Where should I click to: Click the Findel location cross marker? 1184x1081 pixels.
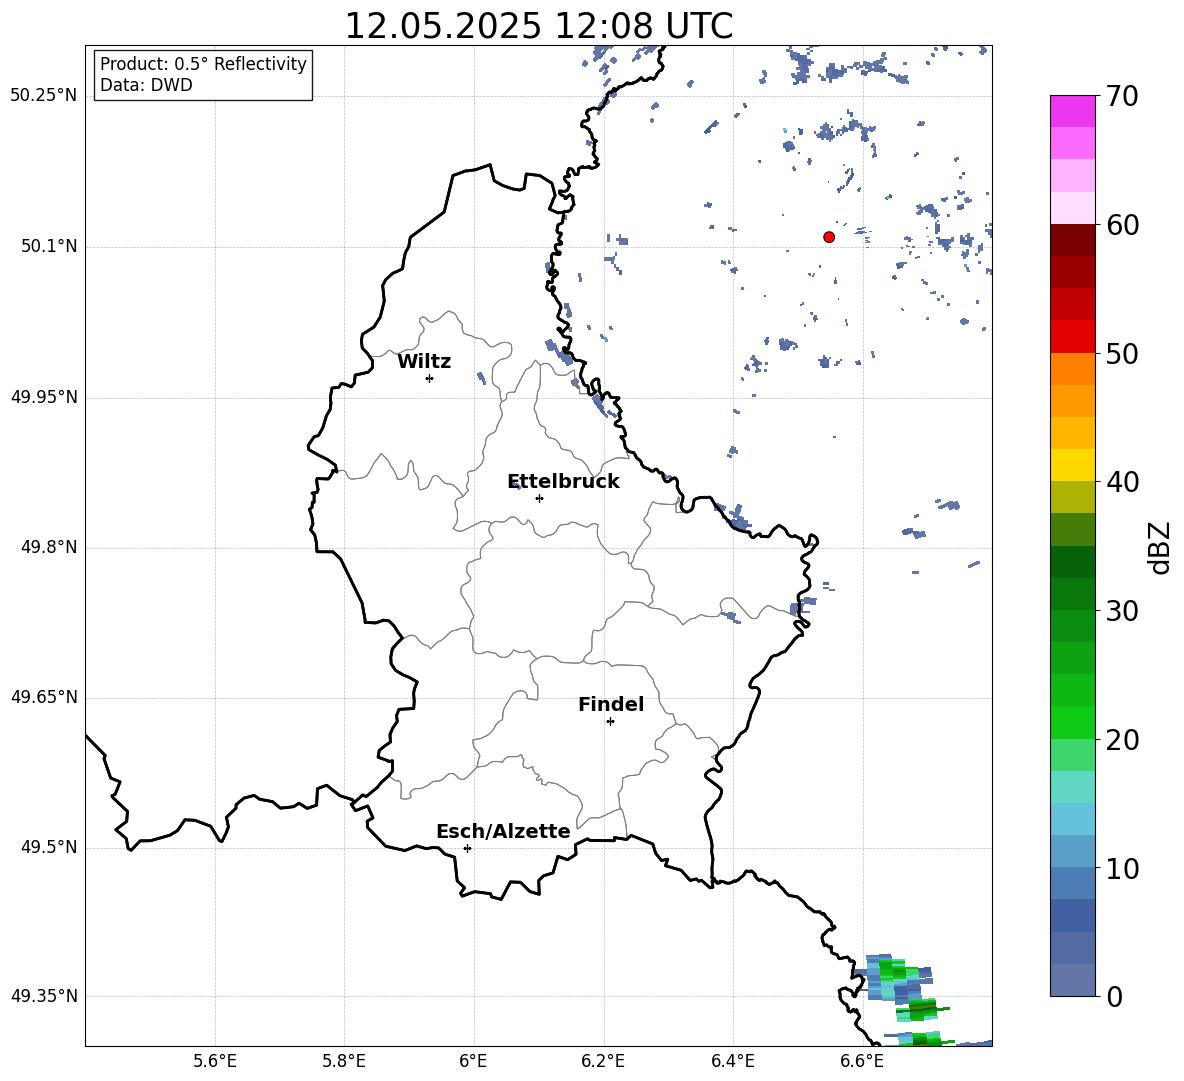[610, 722]
